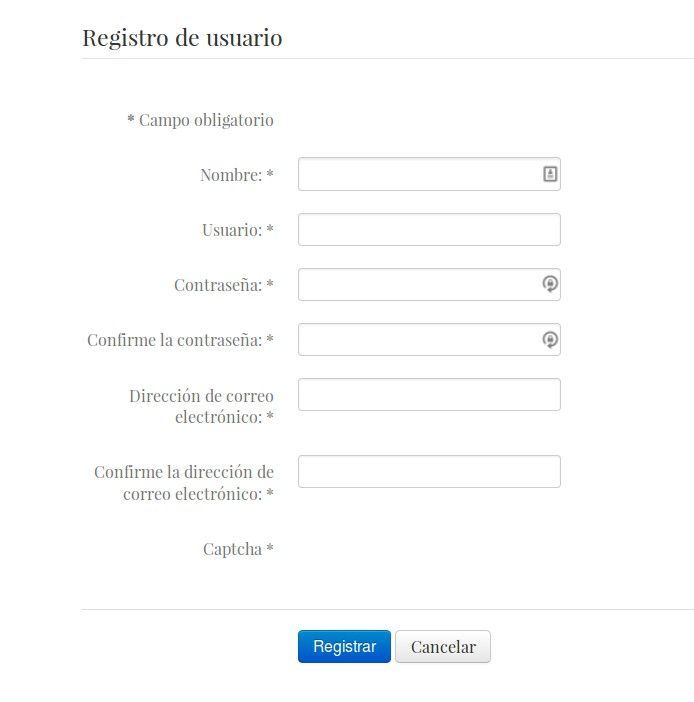Screen dimensions: 694x702
Task: Focus the Nombre text input
Action: 429,174
